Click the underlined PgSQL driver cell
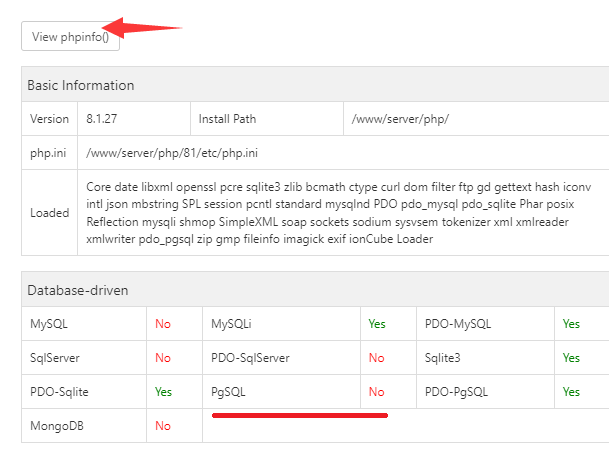 click(x=228, y=392)
